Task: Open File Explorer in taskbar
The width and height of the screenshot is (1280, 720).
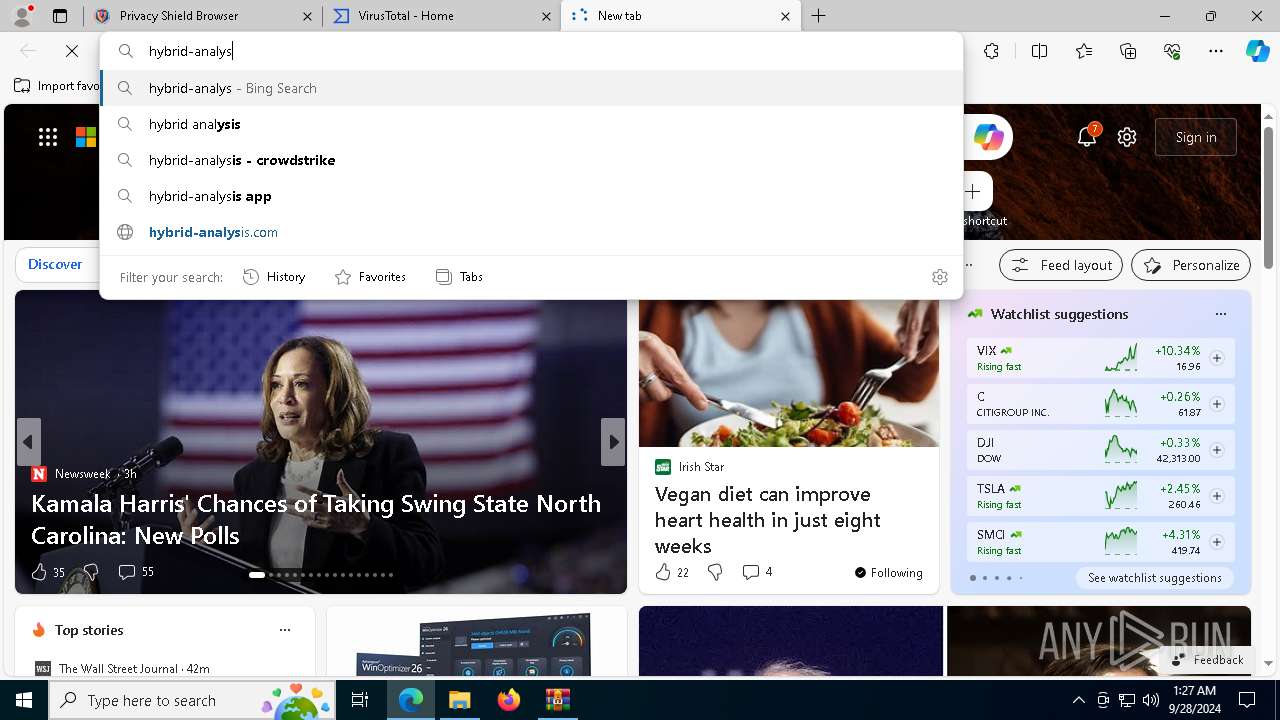Action: pos(459,700)
